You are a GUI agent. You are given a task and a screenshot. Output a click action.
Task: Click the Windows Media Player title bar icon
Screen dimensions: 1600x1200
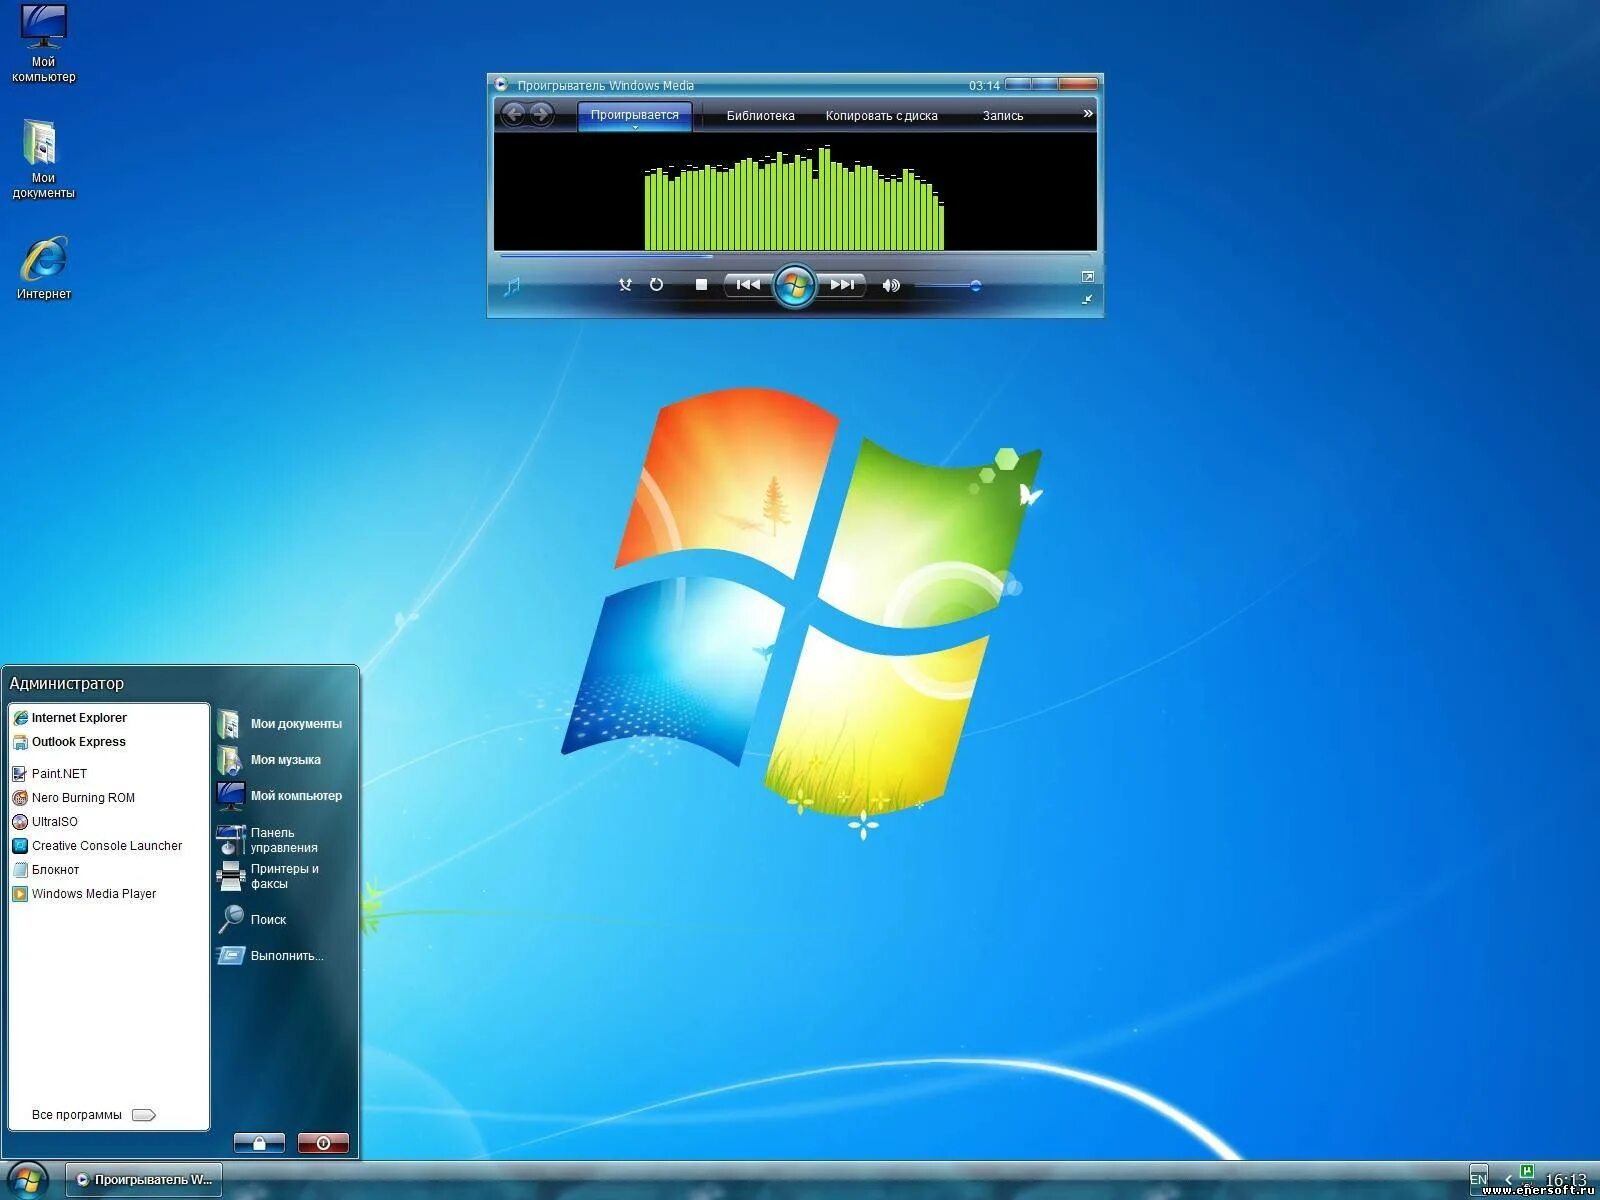click(502, 85)
